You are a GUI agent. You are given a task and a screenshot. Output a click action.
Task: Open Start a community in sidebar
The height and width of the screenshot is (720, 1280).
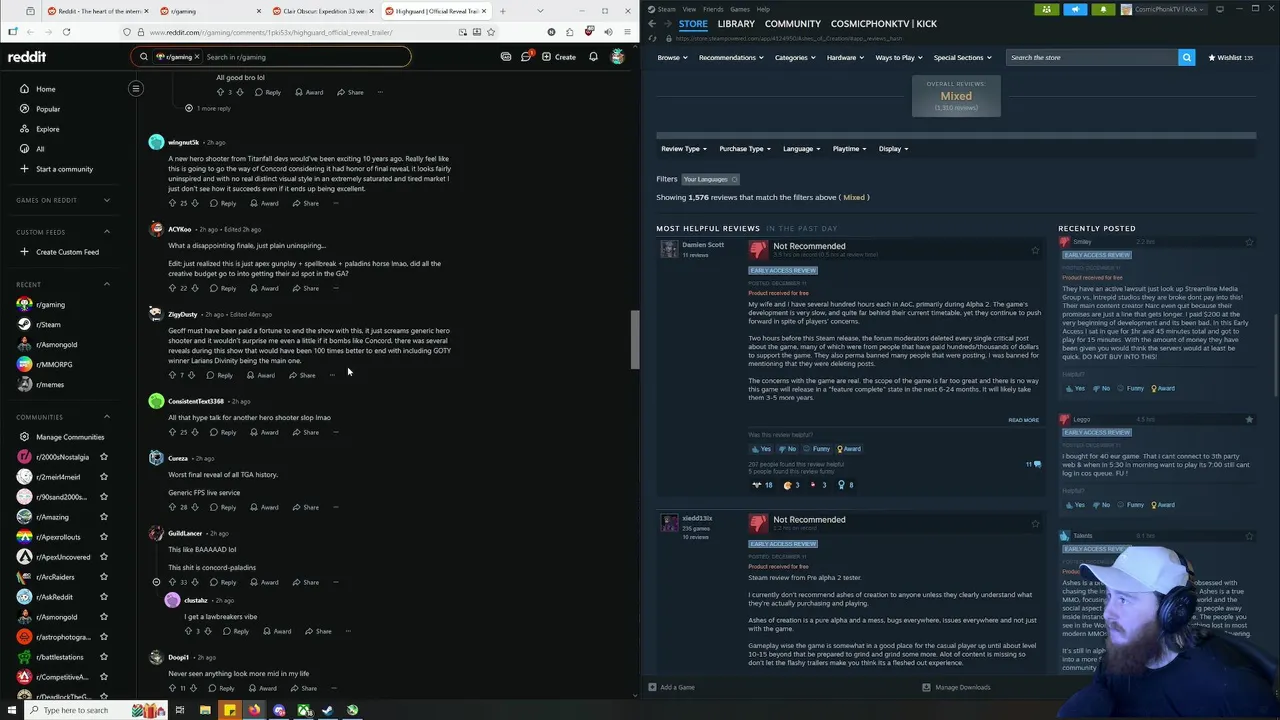pos(64,169)
